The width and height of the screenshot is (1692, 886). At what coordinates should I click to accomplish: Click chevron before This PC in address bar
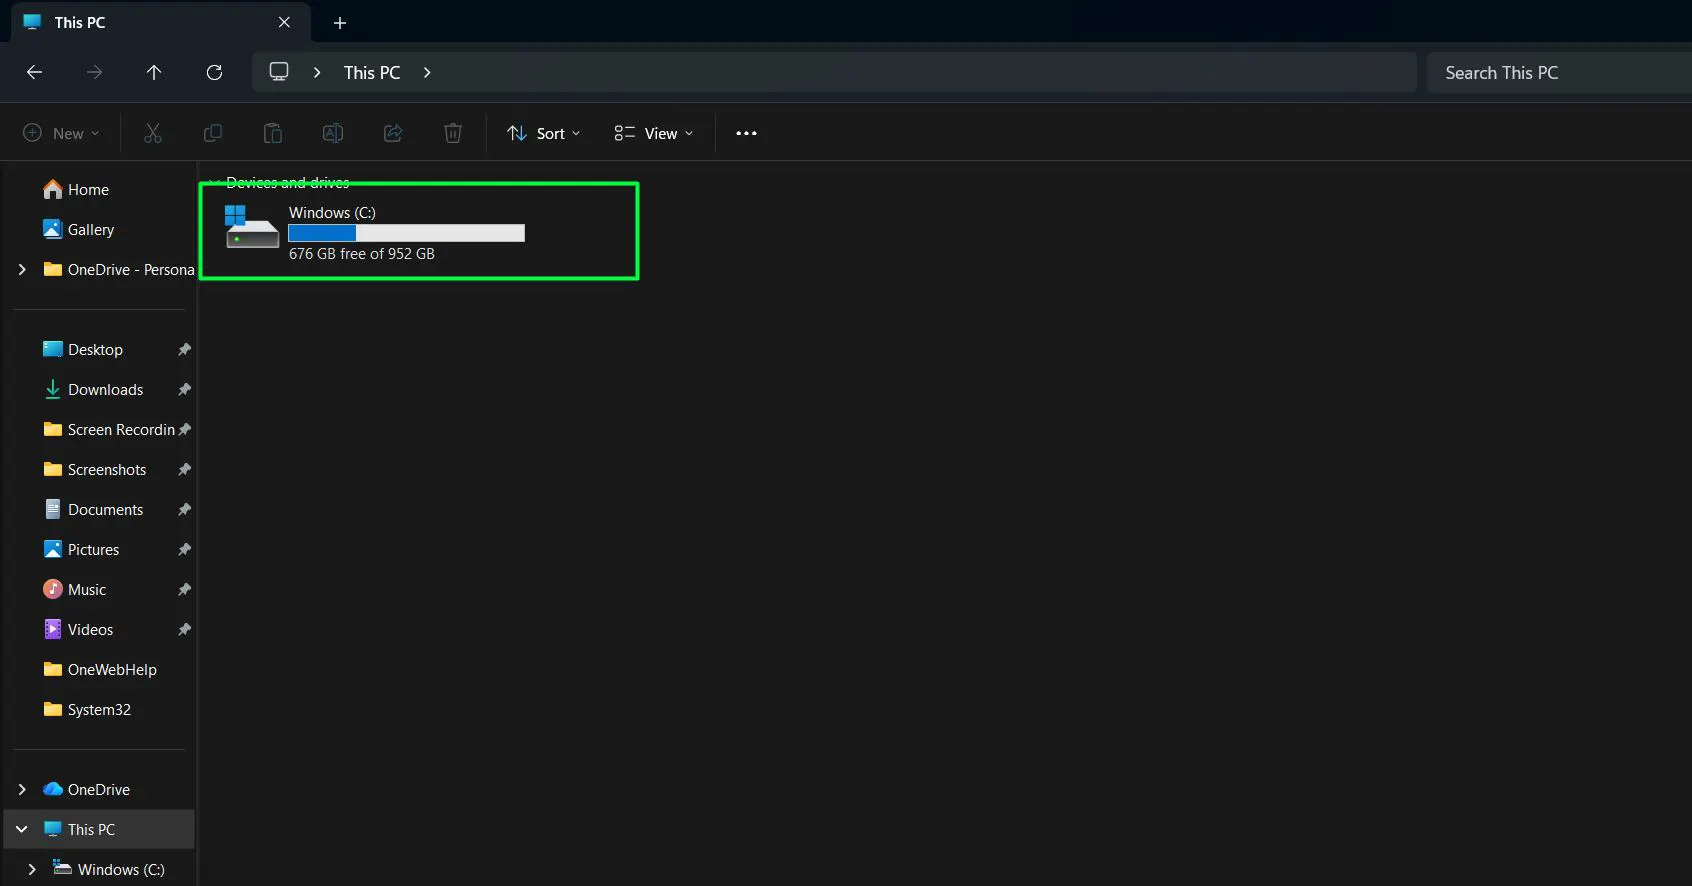tap(317, 72)
